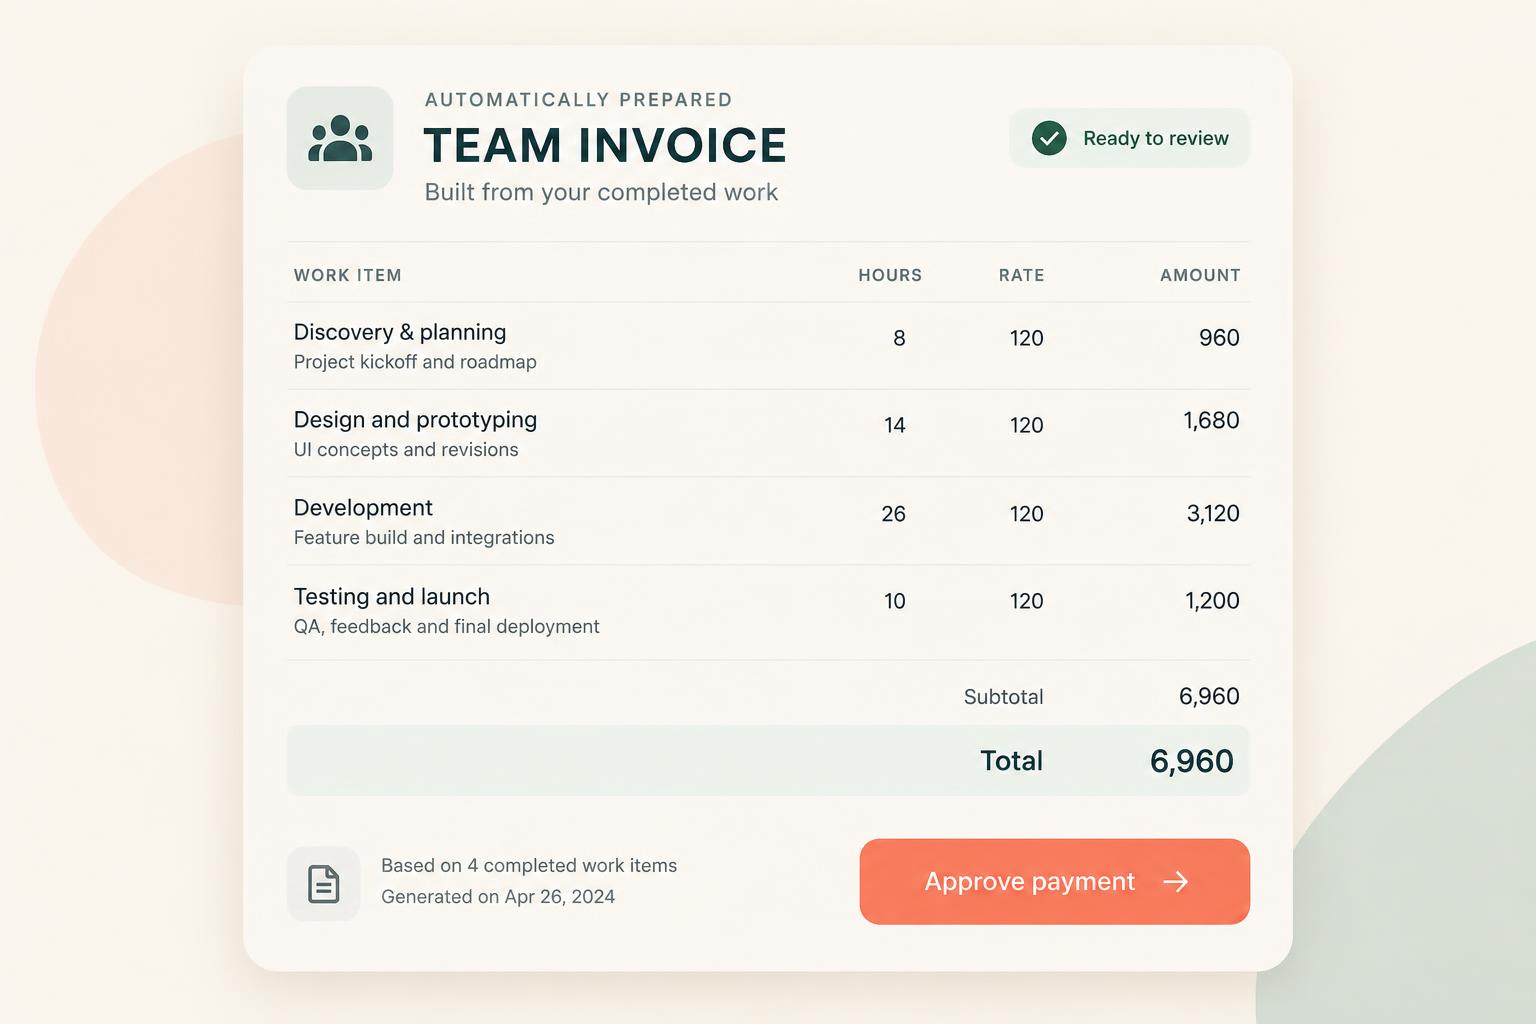Click the Ready to review badge
The width and height of the screenshot is (1536, 1024).
pyautogui.click(x=1129, y=138)
